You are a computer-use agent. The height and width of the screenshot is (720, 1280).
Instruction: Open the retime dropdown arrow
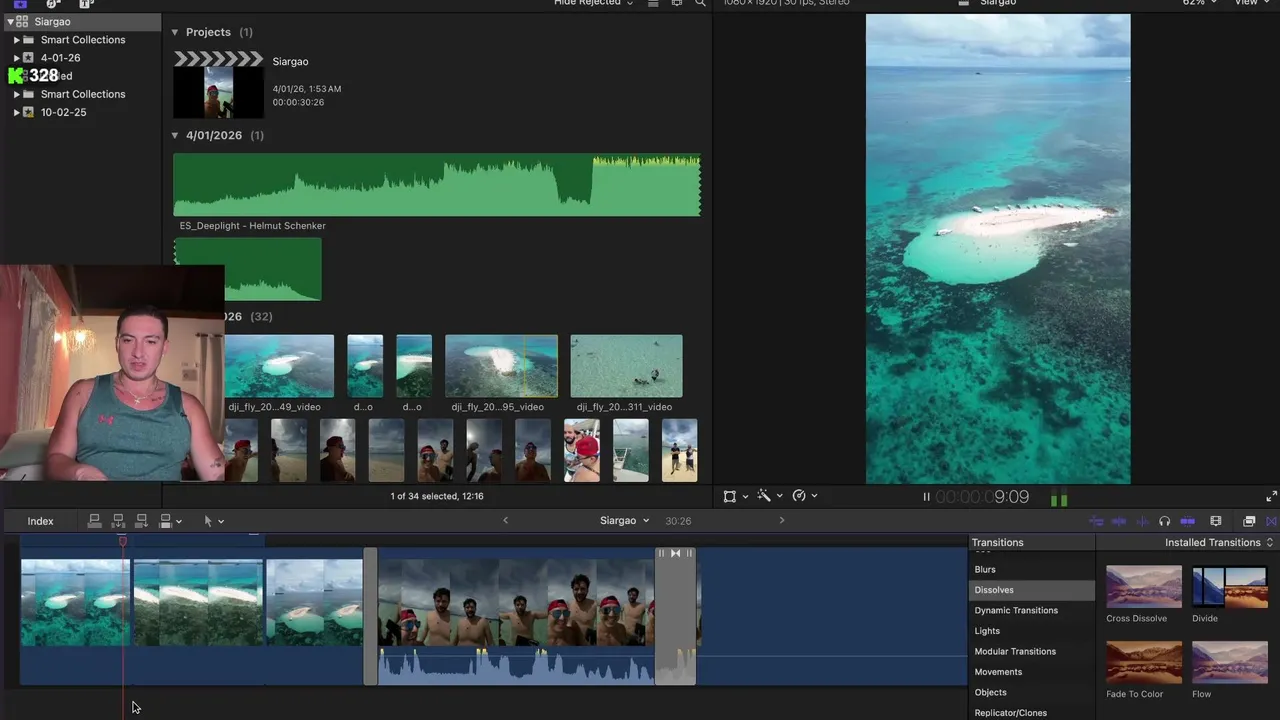click(x=814, y=496)
